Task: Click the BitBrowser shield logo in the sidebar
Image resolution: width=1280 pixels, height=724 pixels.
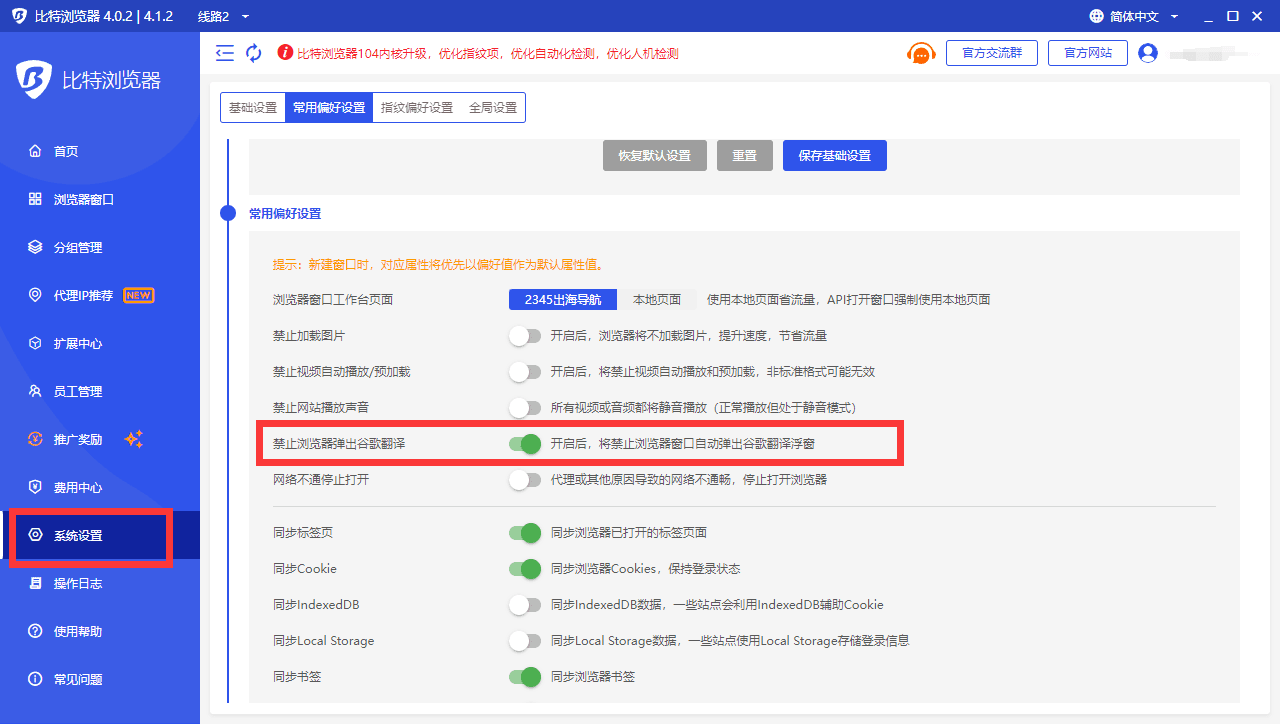Action: (x=34, y=80)
